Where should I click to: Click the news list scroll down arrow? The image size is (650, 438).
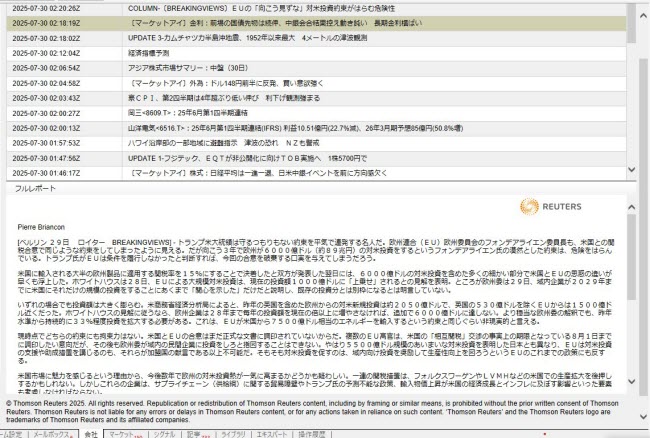coord(631,169)
